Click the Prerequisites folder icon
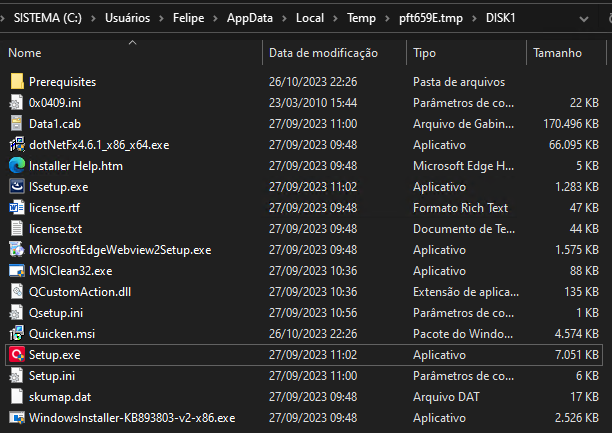This screenshot has height=433, width=612. coord(17,82)
